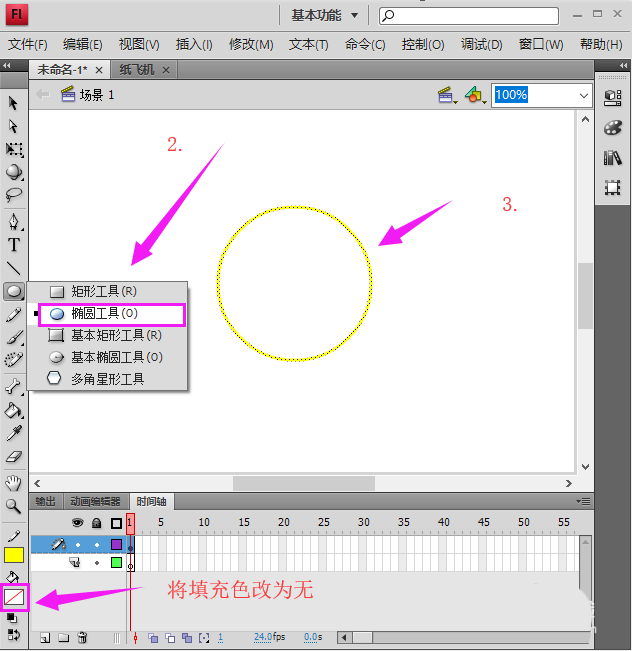Click the search field in title bar
Viewport: 632px width, 651px height.
coord(469,16)
